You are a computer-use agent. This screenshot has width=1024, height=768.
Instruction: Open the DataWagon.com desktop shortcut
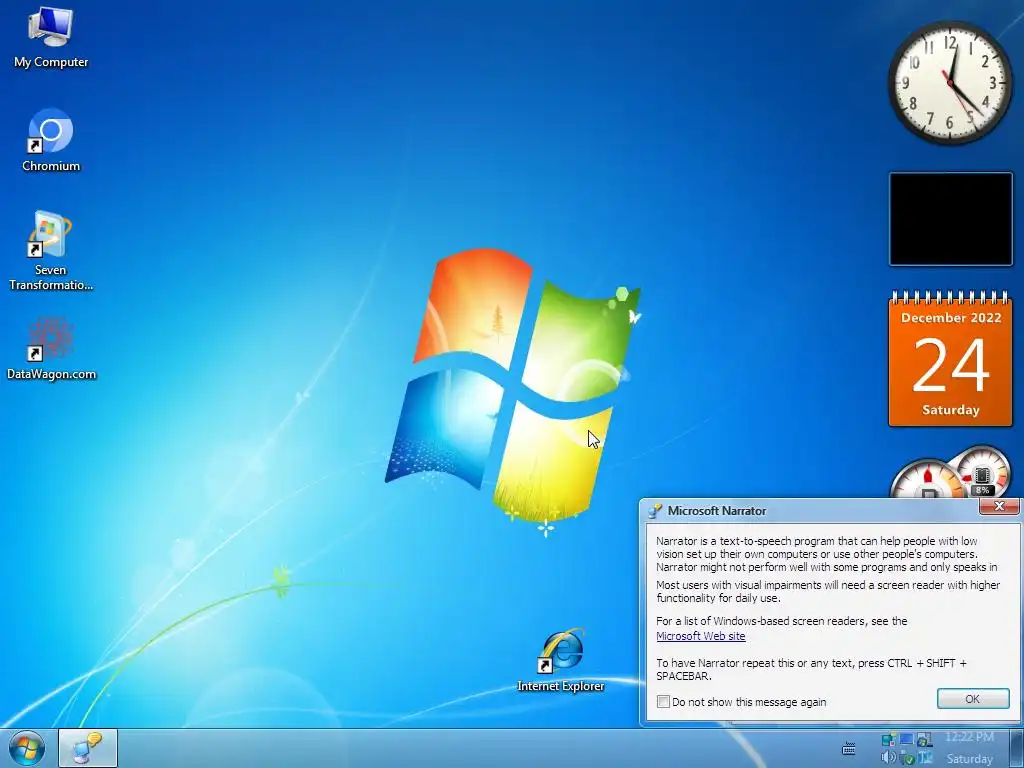pyautogui.click(x=51, y=349)
